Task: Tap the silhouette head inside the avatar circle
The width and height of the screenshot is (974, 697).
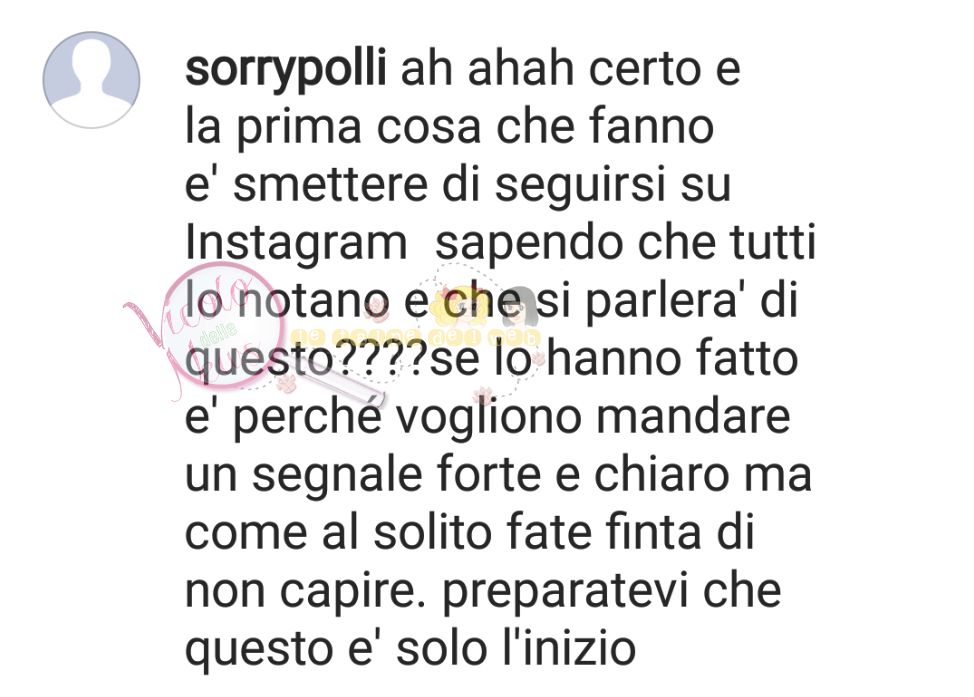Action: [91, 60]
